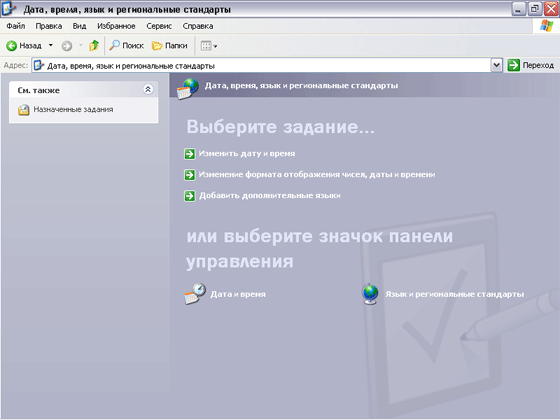Click inside the Адрес address field
560x420 pixels.
point(262,65)
